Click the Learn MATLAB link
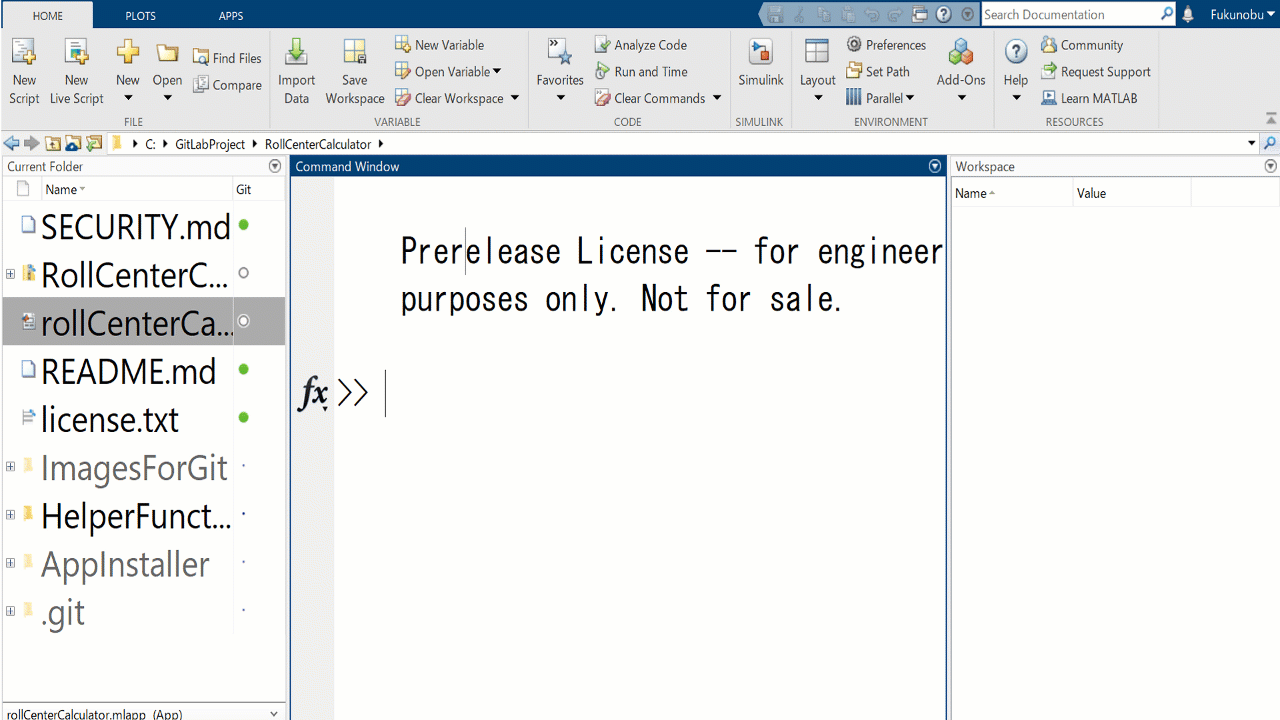Screen dimensions: 1280x720 (1089, 98)
